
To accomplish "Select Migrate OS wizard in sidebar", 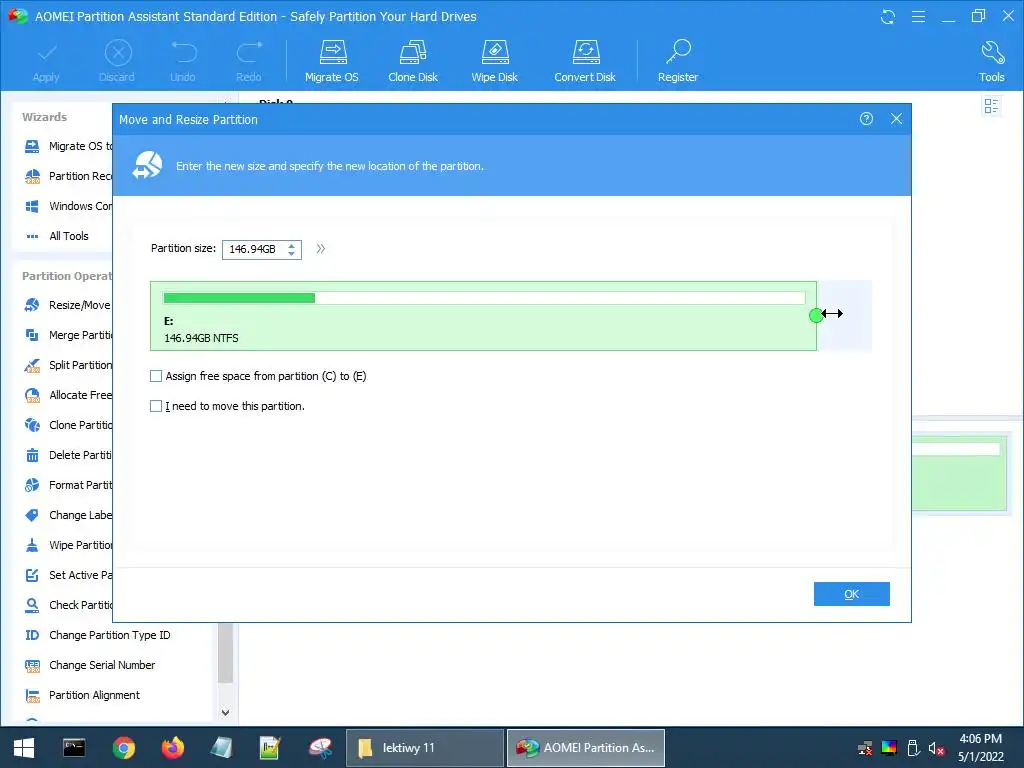I will [x=68, y=146].
